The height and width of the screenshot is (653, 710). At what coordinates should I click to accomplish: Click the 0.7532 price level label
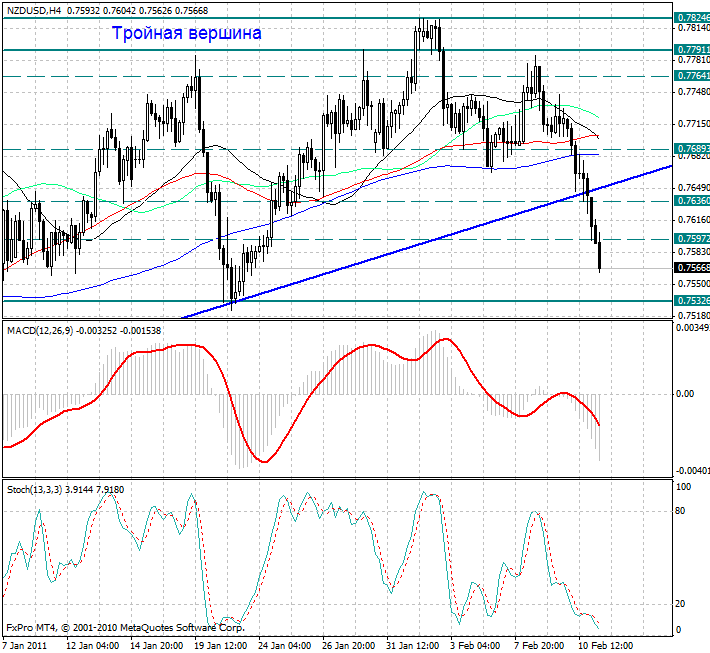click(x=692, y=301)
